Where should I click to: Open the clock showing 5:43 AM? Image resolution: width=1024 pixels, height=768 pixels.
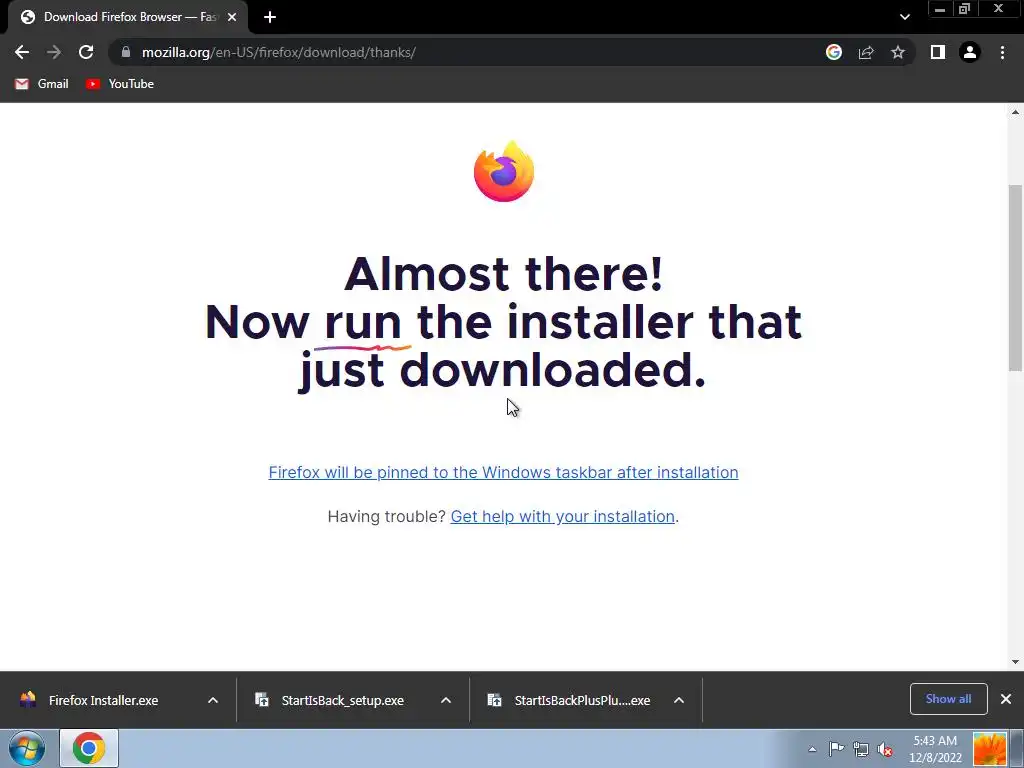[935, 749]
